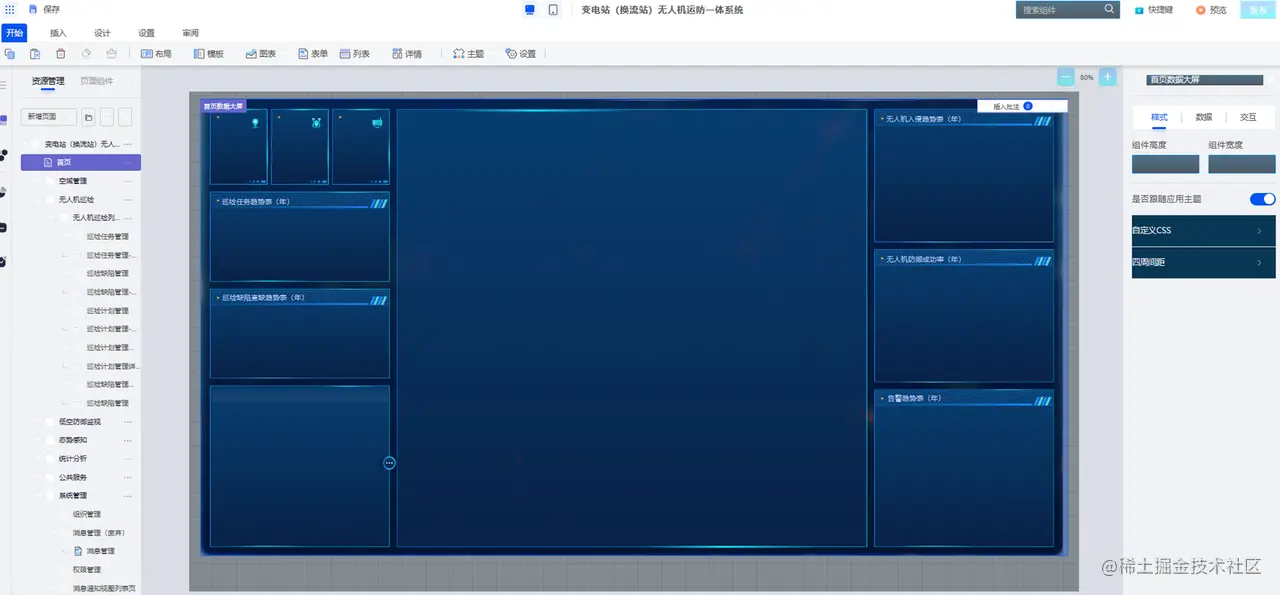1280x595 pixels.
Task: Expand the 四周间距 section
Action: [1203, 262]
